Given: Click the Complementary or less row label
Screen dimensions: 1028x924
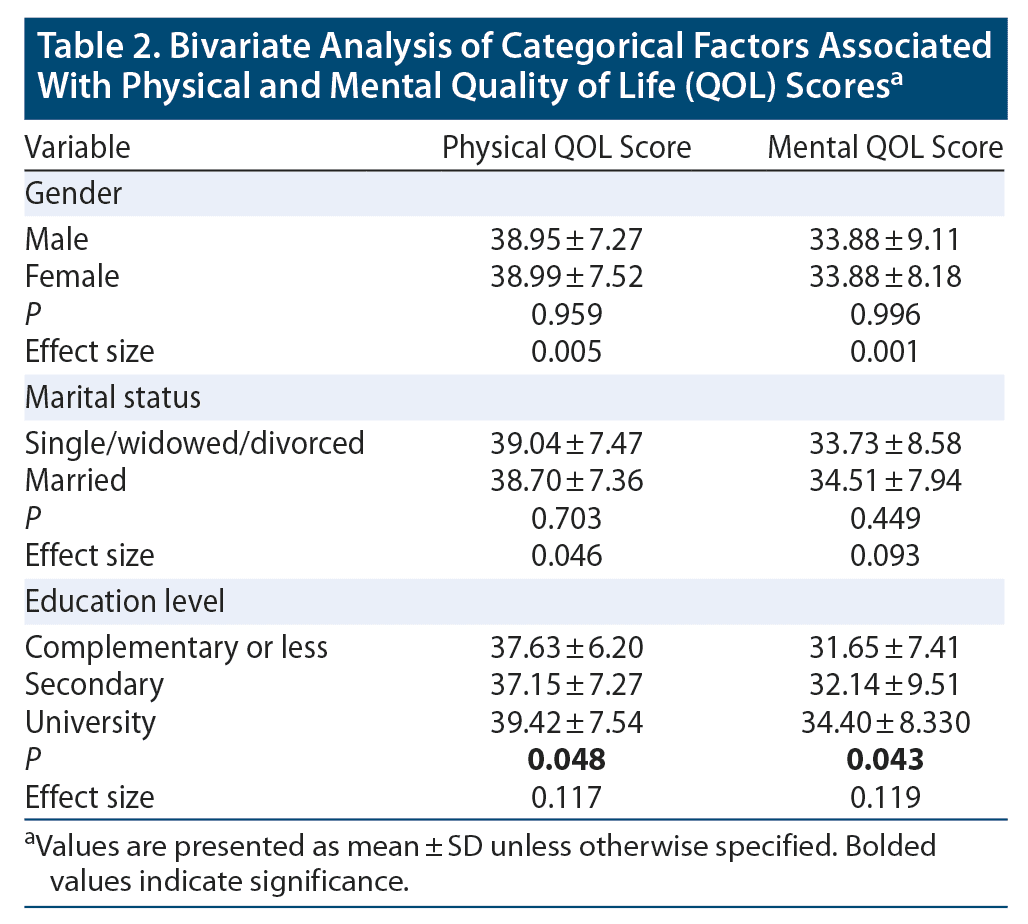Looking at the screenshot, I should [x=176, y=647].
